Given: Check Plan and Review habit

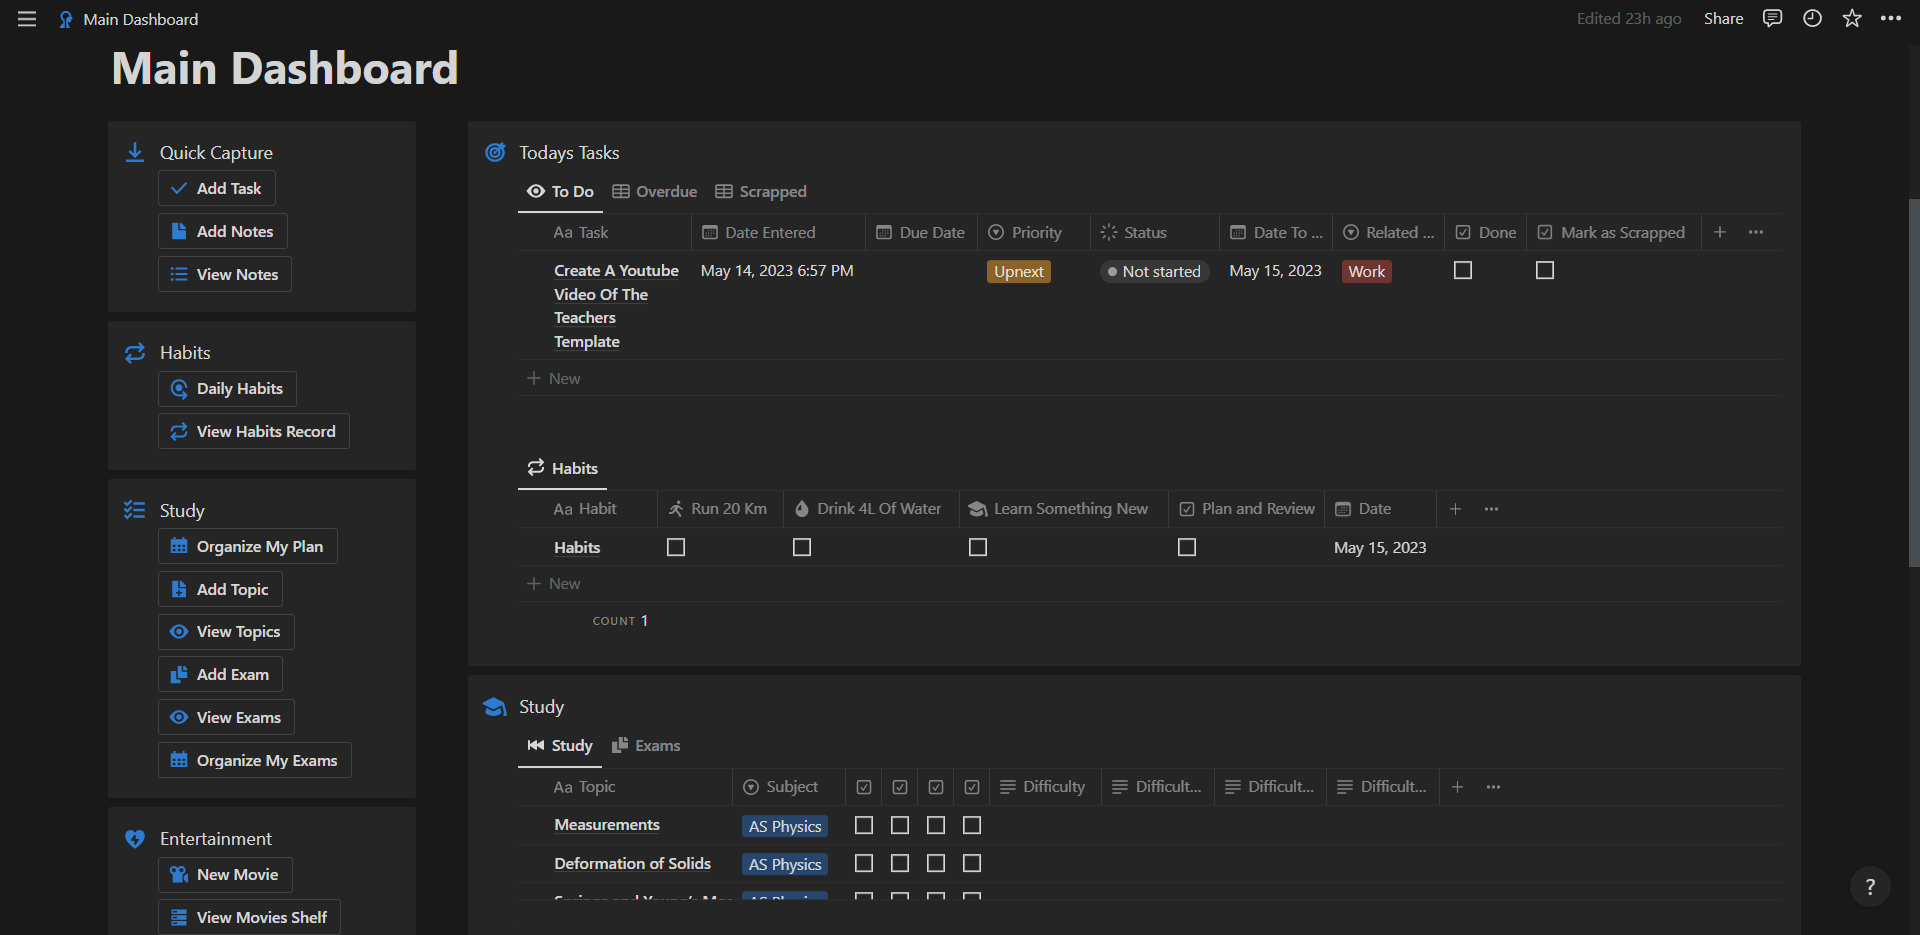Looking at the screenshot, I should (x=1187, y=547).
